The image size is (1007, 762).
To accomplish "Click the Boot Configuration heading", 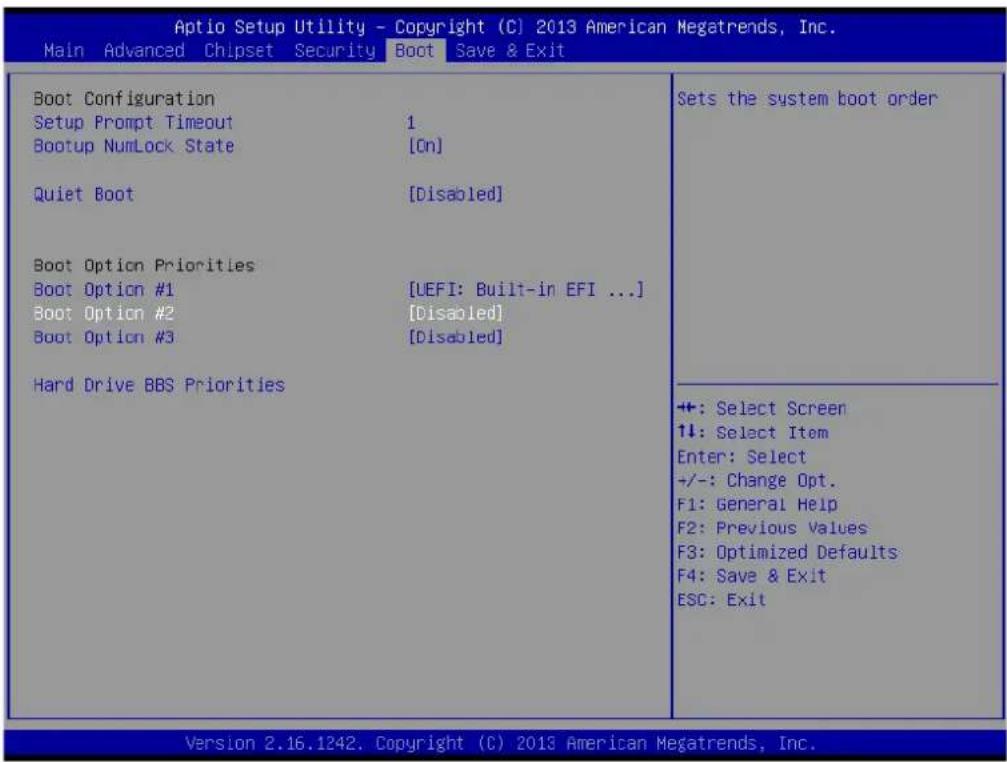I will pyautogui.click(x=123, y=98).
